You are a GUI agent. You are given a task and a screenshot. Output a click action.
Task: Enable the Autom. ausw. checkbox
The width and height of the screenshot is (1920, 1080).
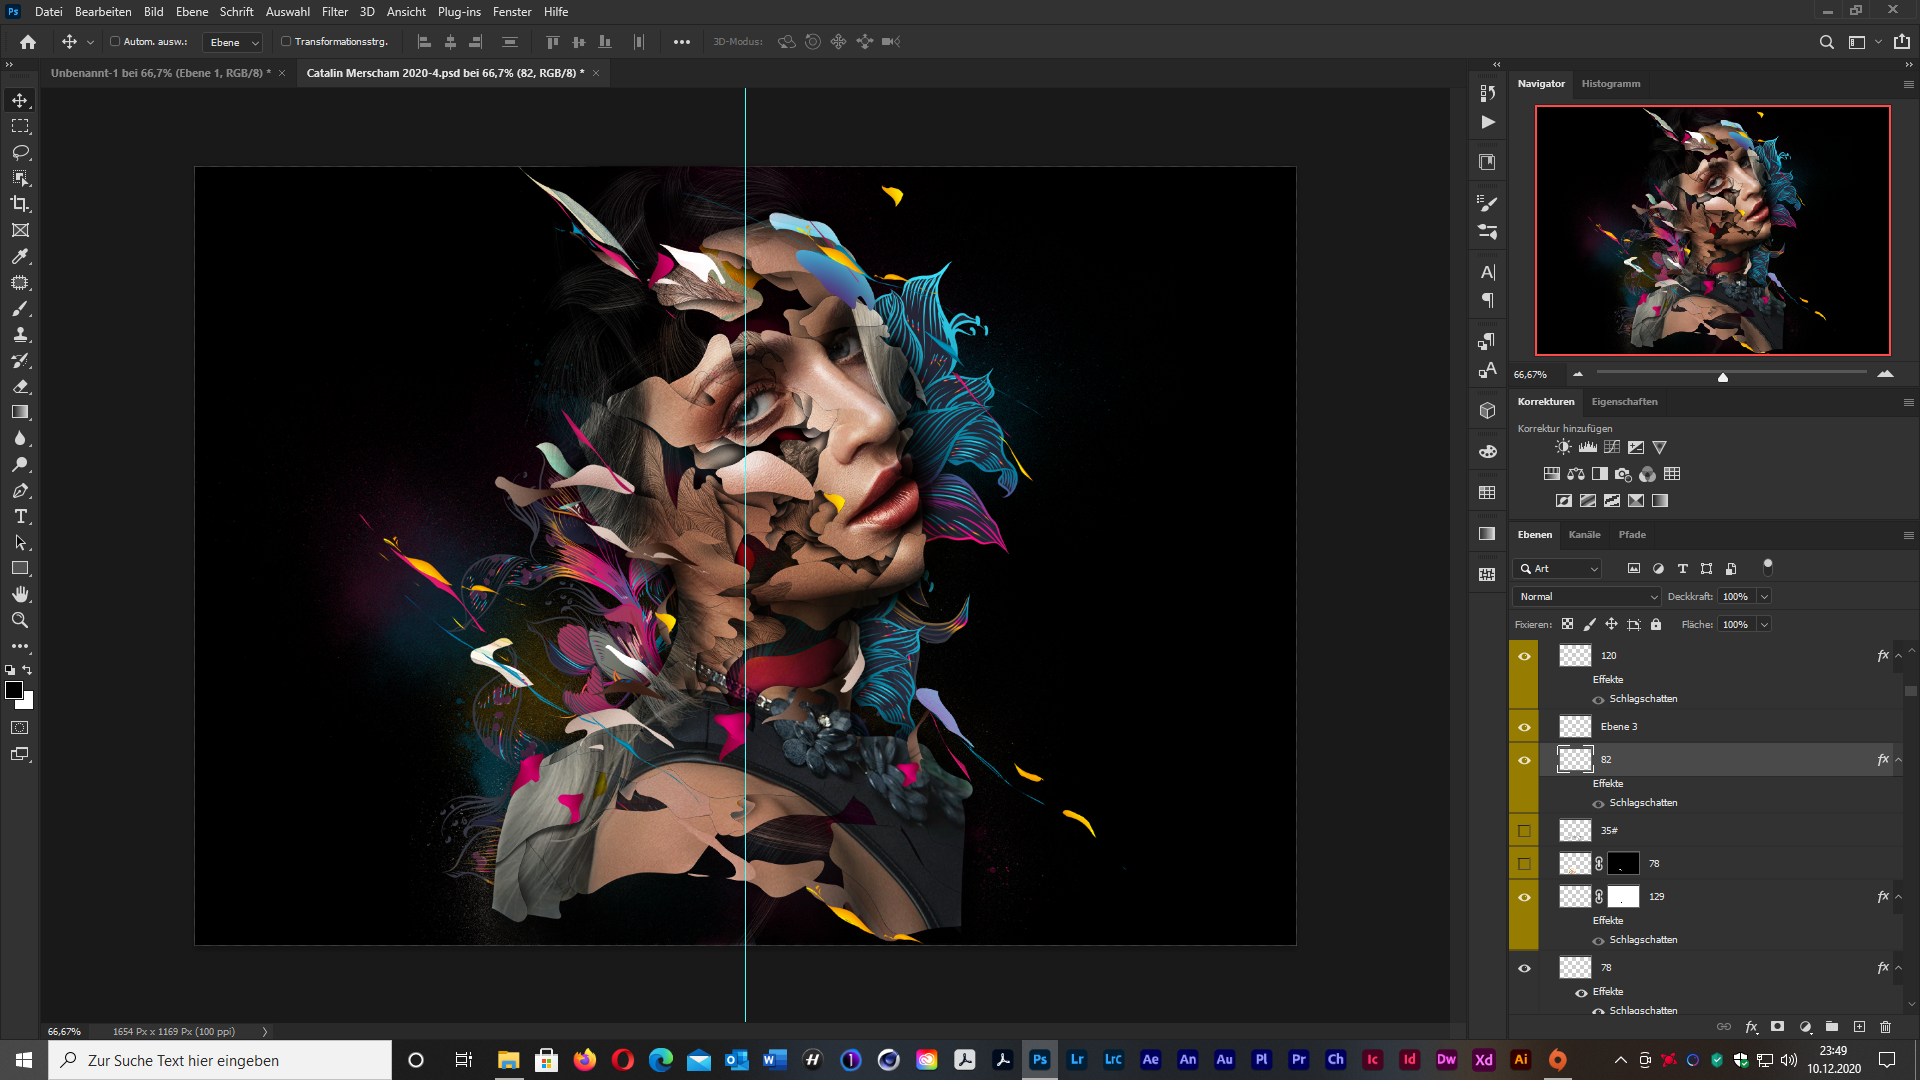(115, 42)
